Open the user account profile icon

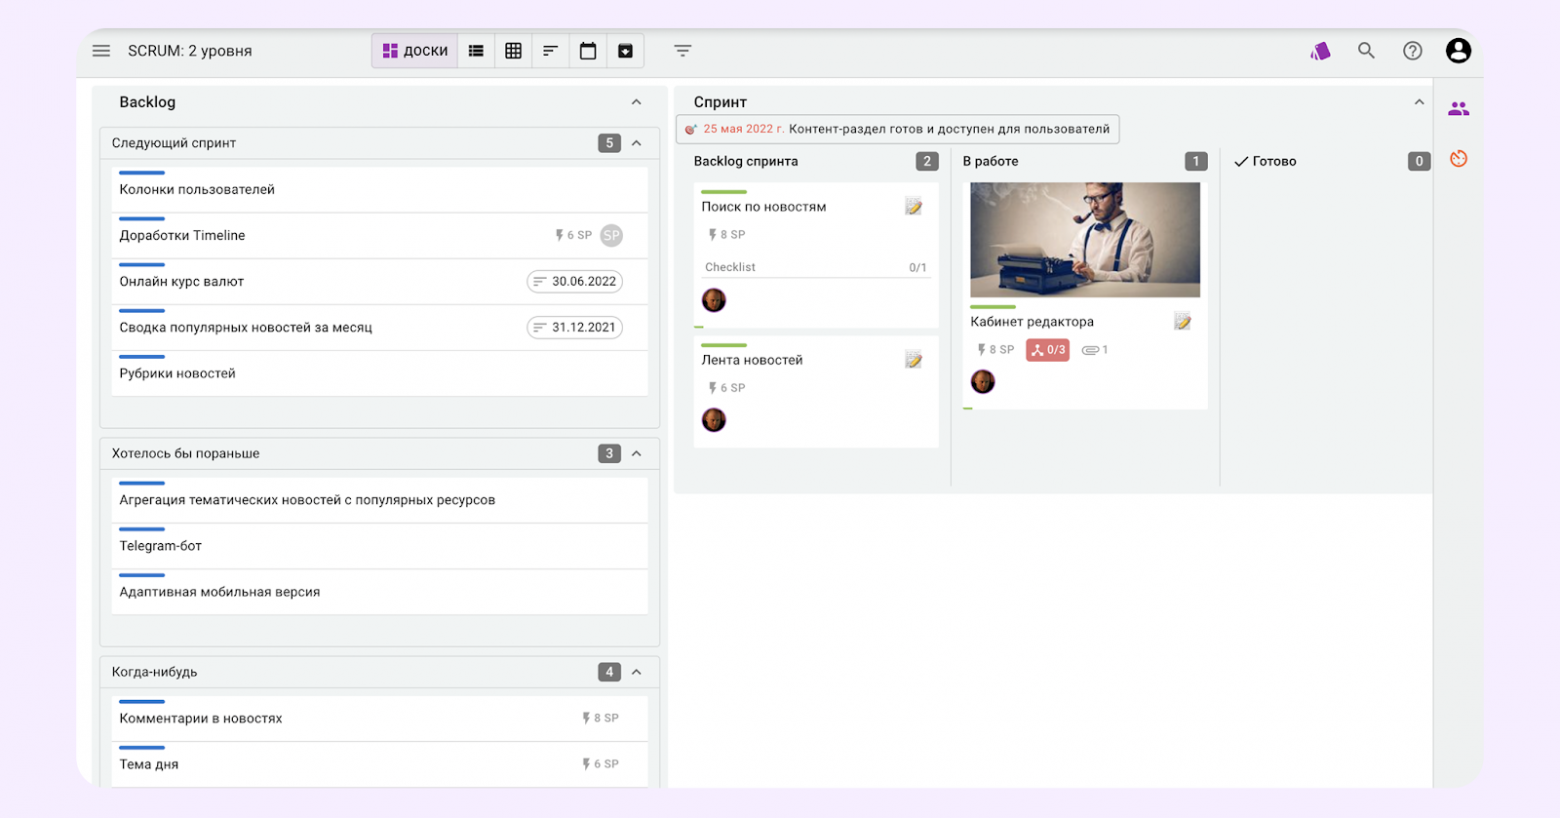1458,51
